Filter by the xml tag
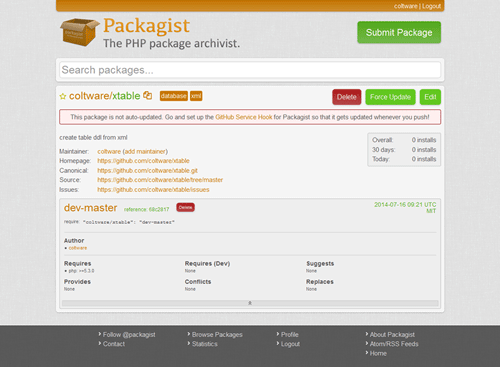This screenshot has width=500, height=367. 196,96
